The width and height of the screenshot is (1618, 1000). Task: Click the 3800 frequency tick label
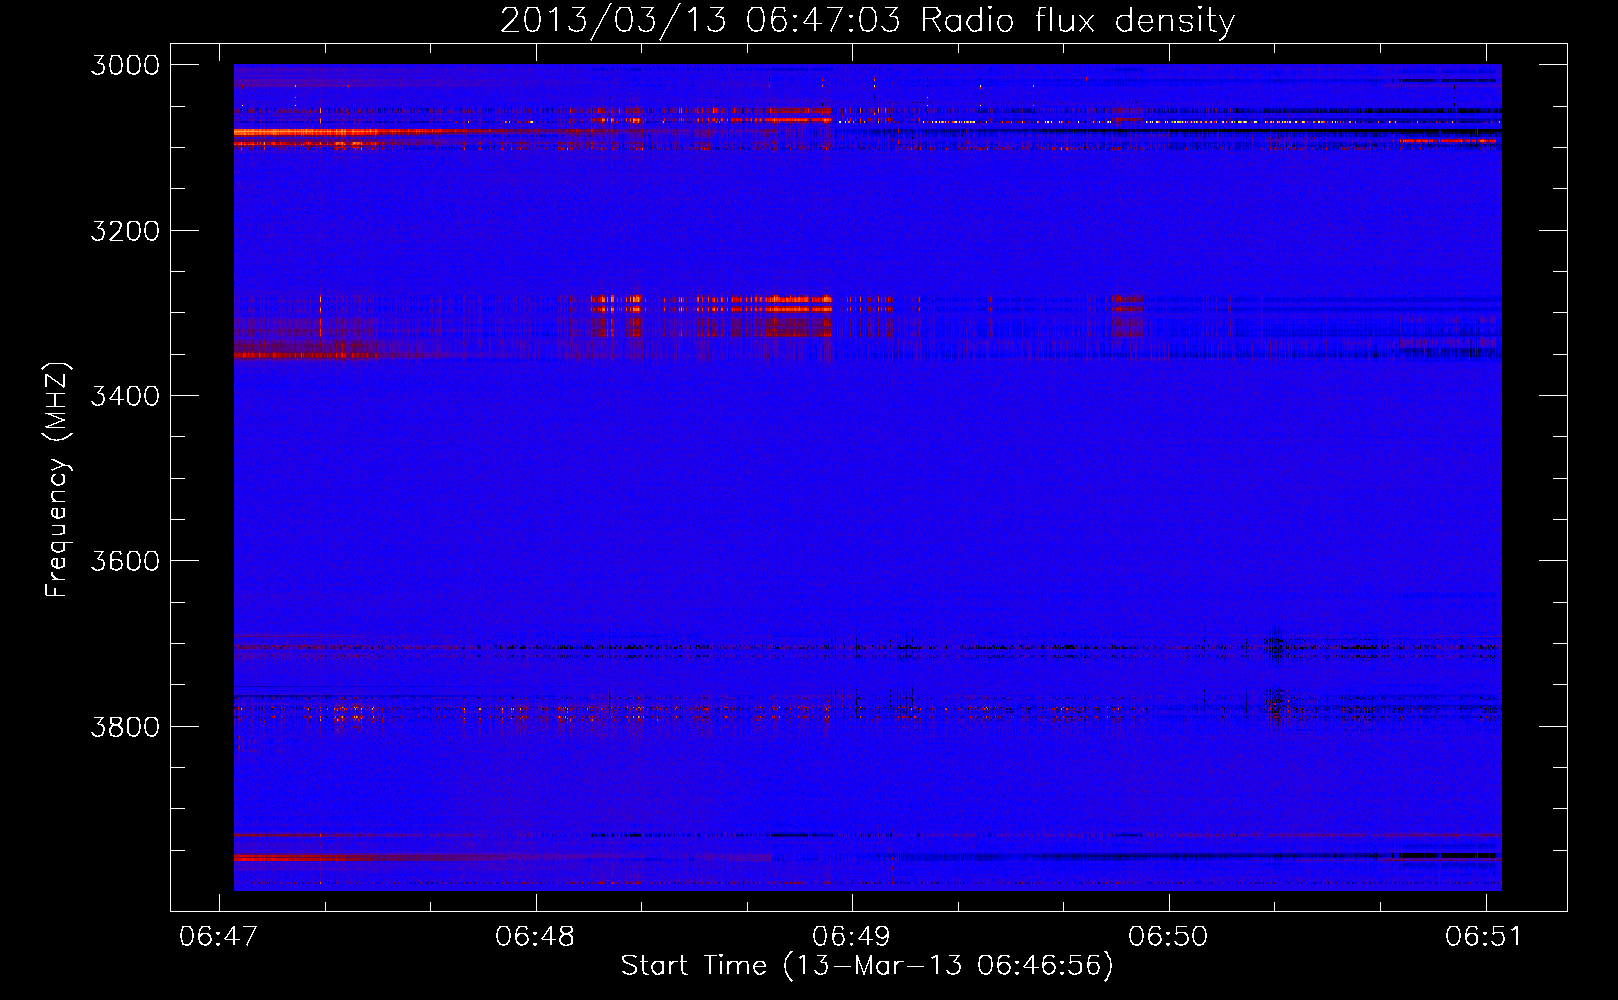coord(125,726)
